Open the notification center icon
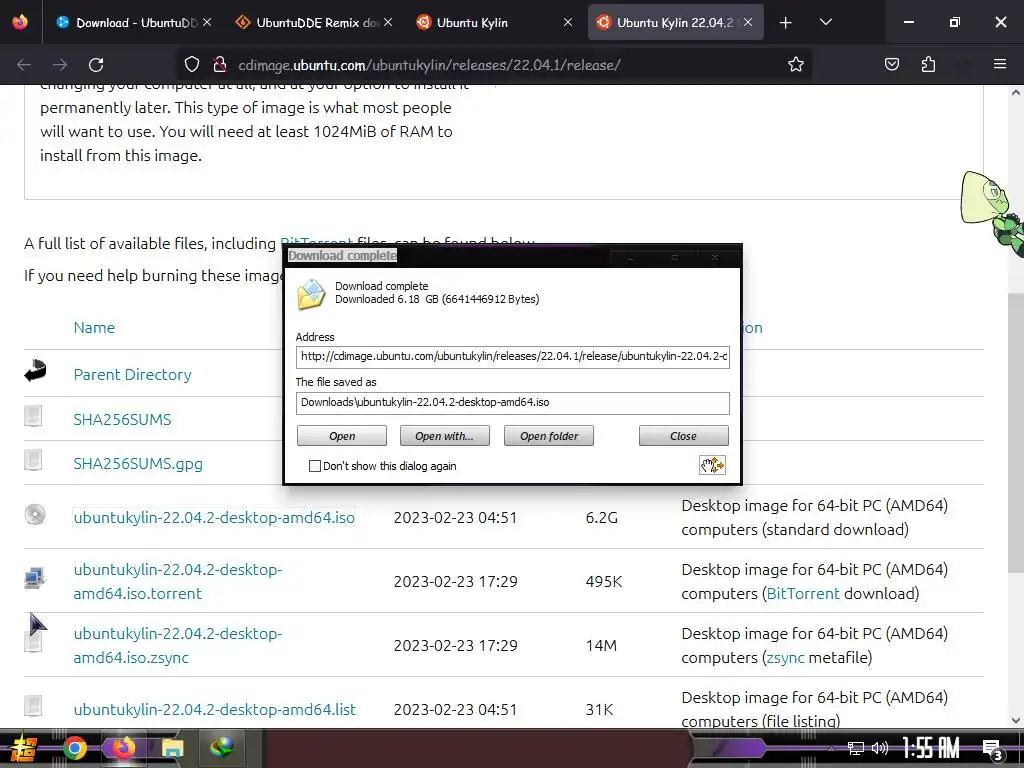 (992, 749)
